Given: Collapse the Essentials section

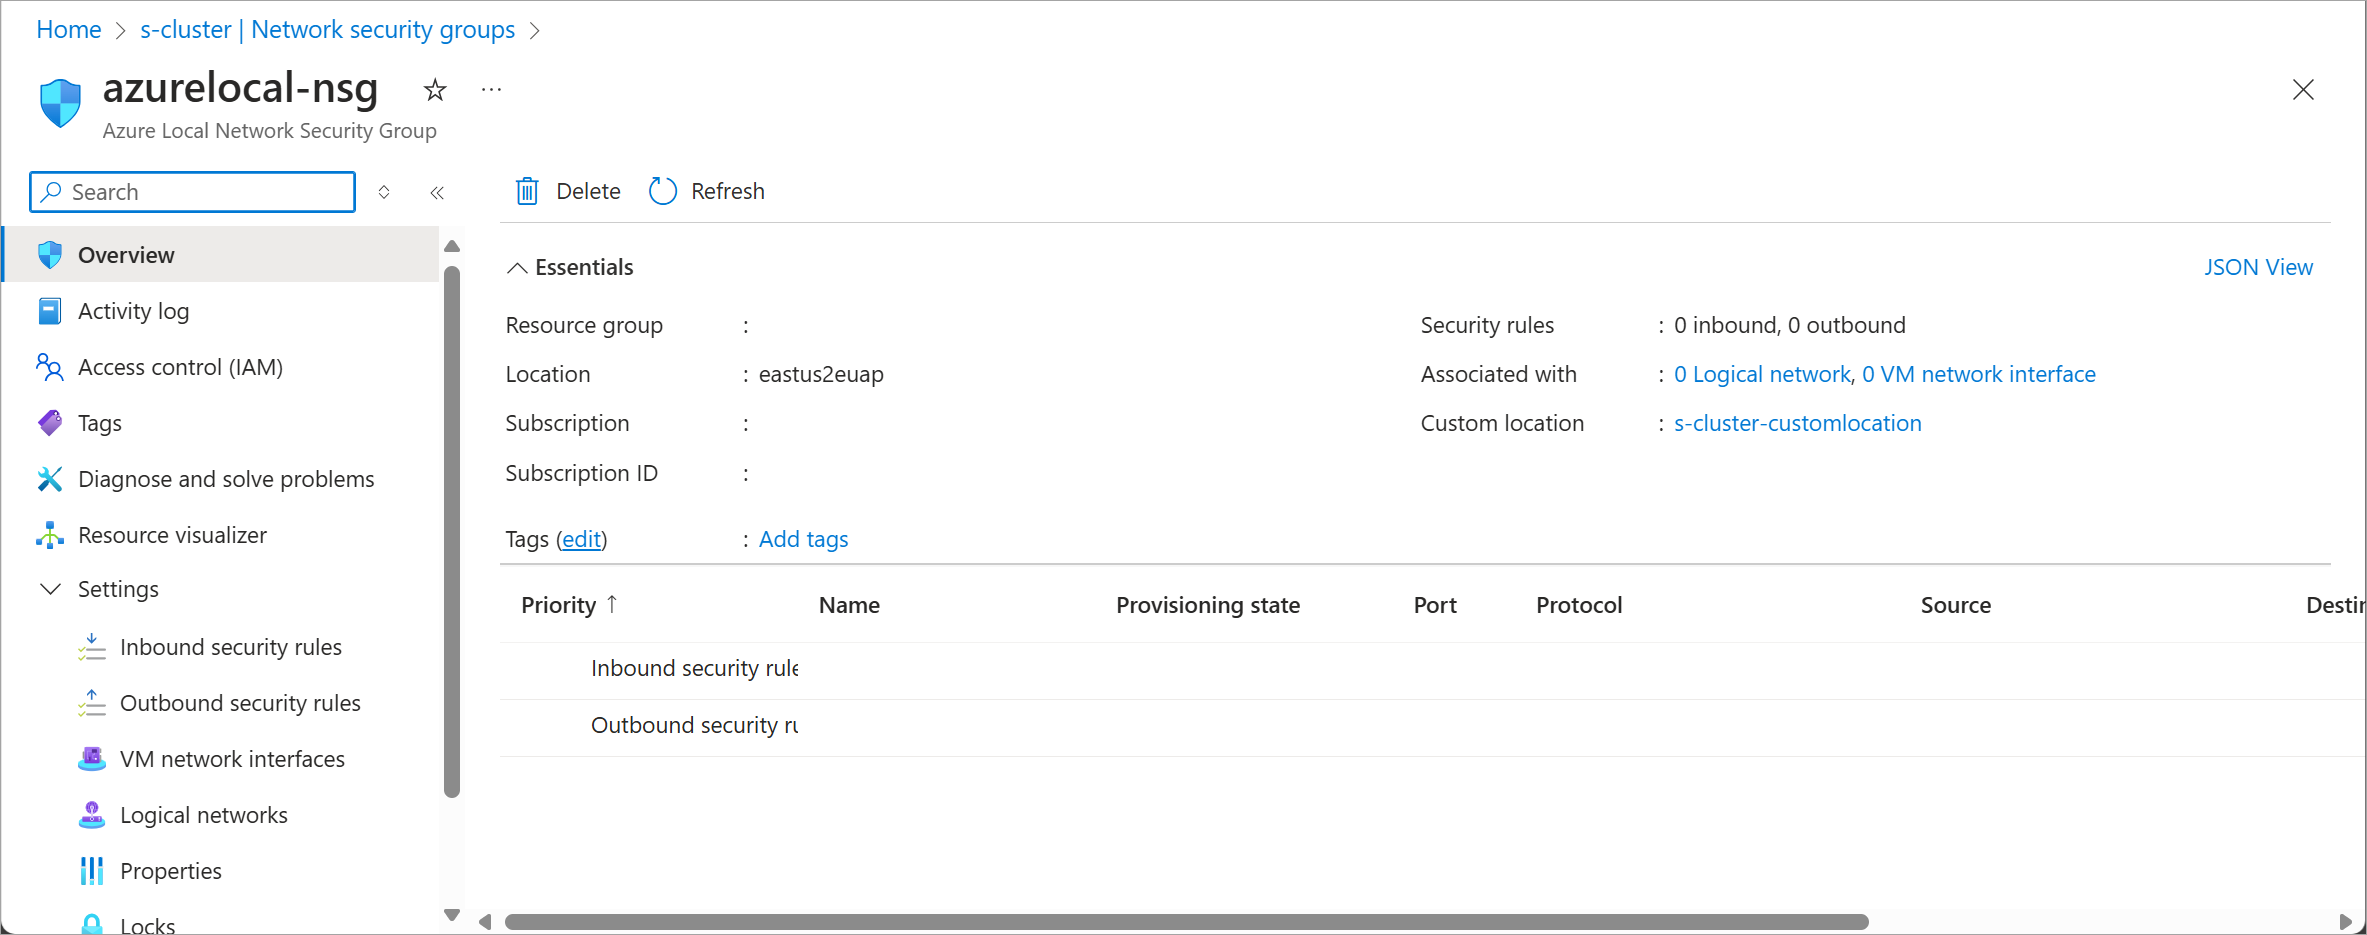Looking at the screenshot, I should (x=517, y=268).
